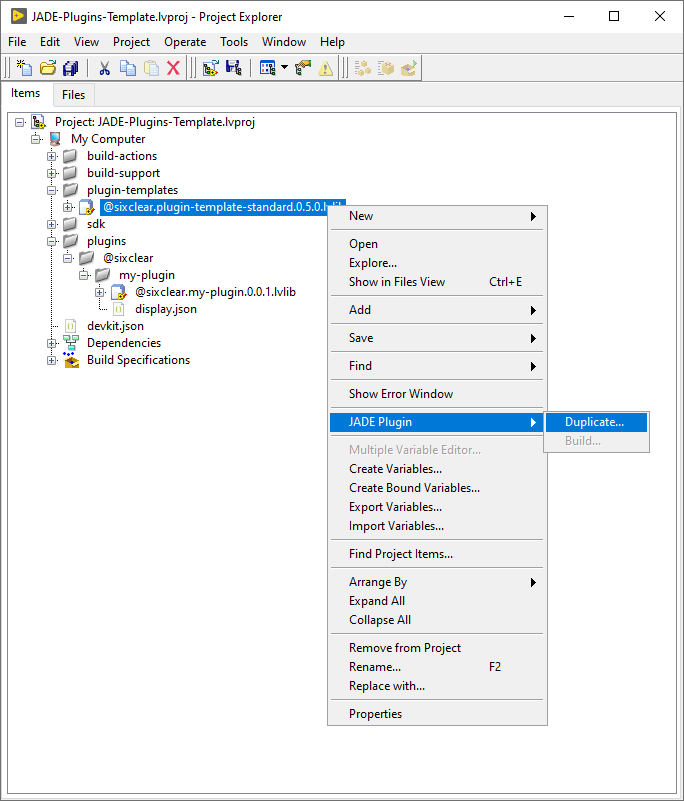The height and width of the screenshot is (801, 684).
Task: Expand the Dependencies node
Action: click(52, 343)
